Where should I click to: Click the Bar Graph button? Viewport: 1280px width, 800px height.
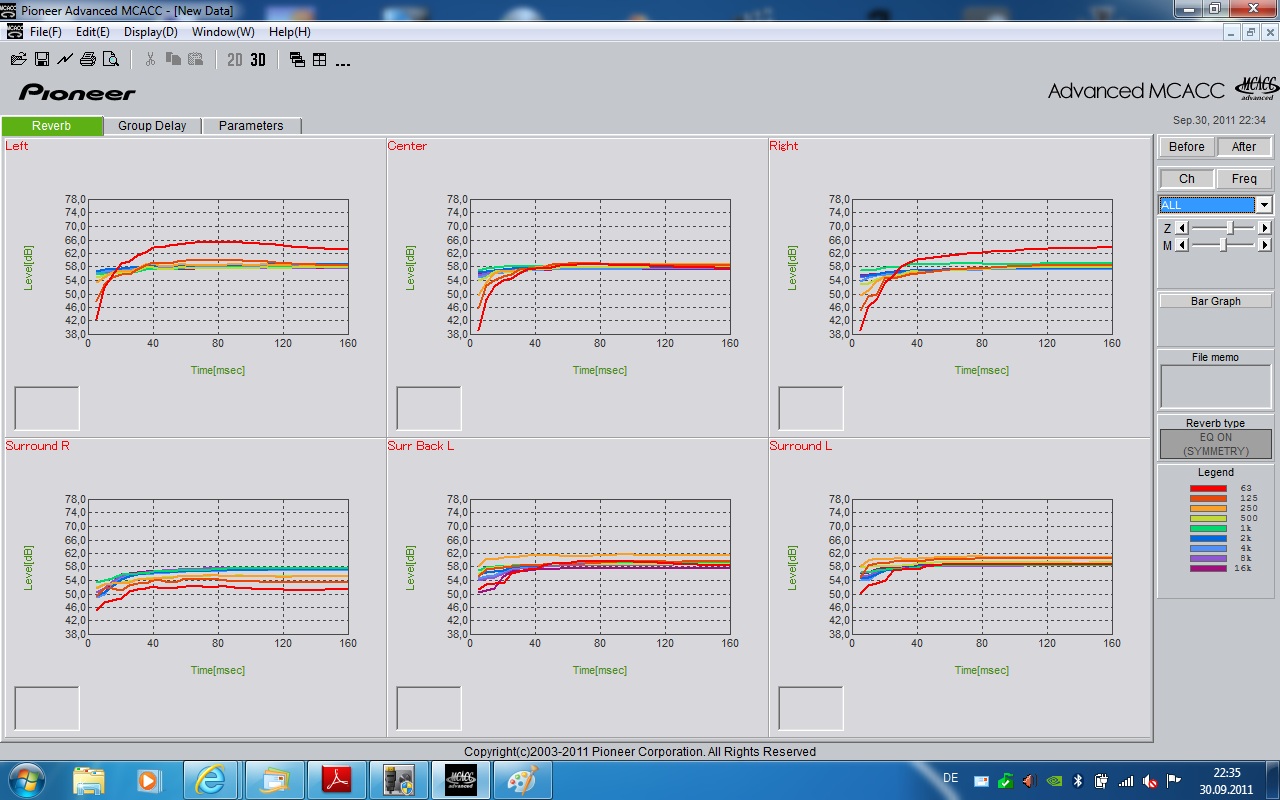point(1215,301)
